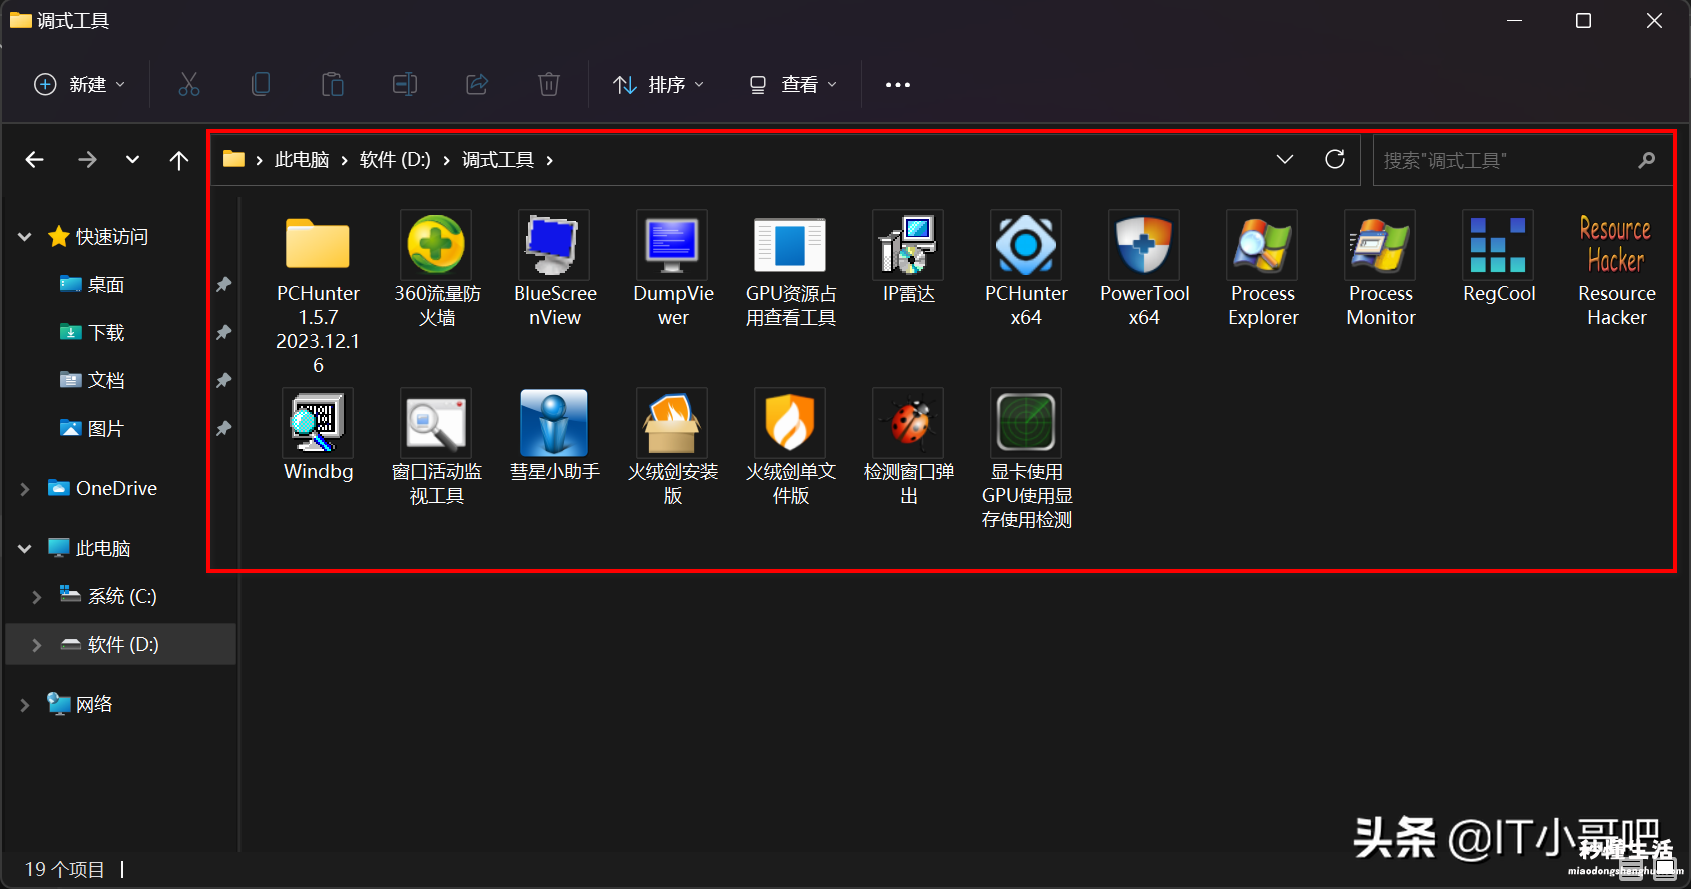Go up one folder level
1691x889 pixels.
(x=179, y=160)
